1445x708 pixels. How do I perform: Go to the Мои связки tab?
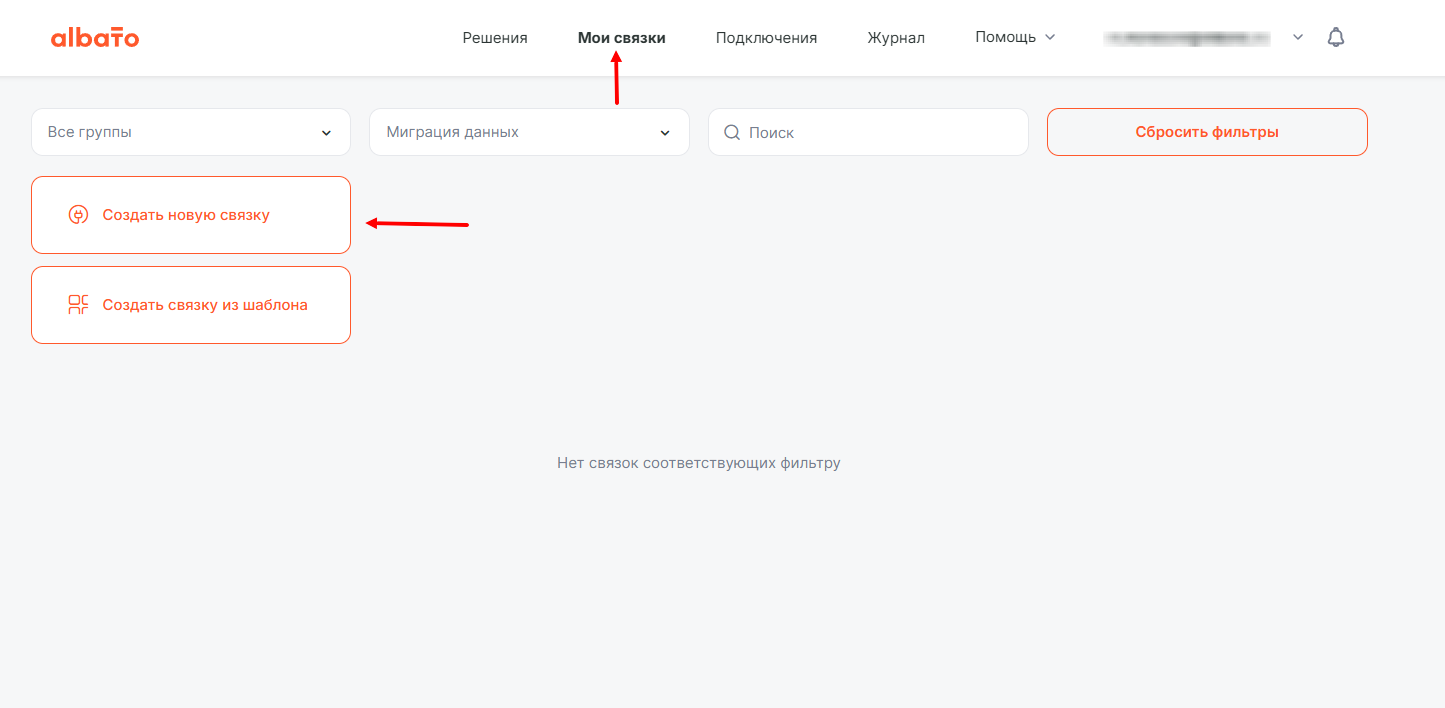point(621,38)
